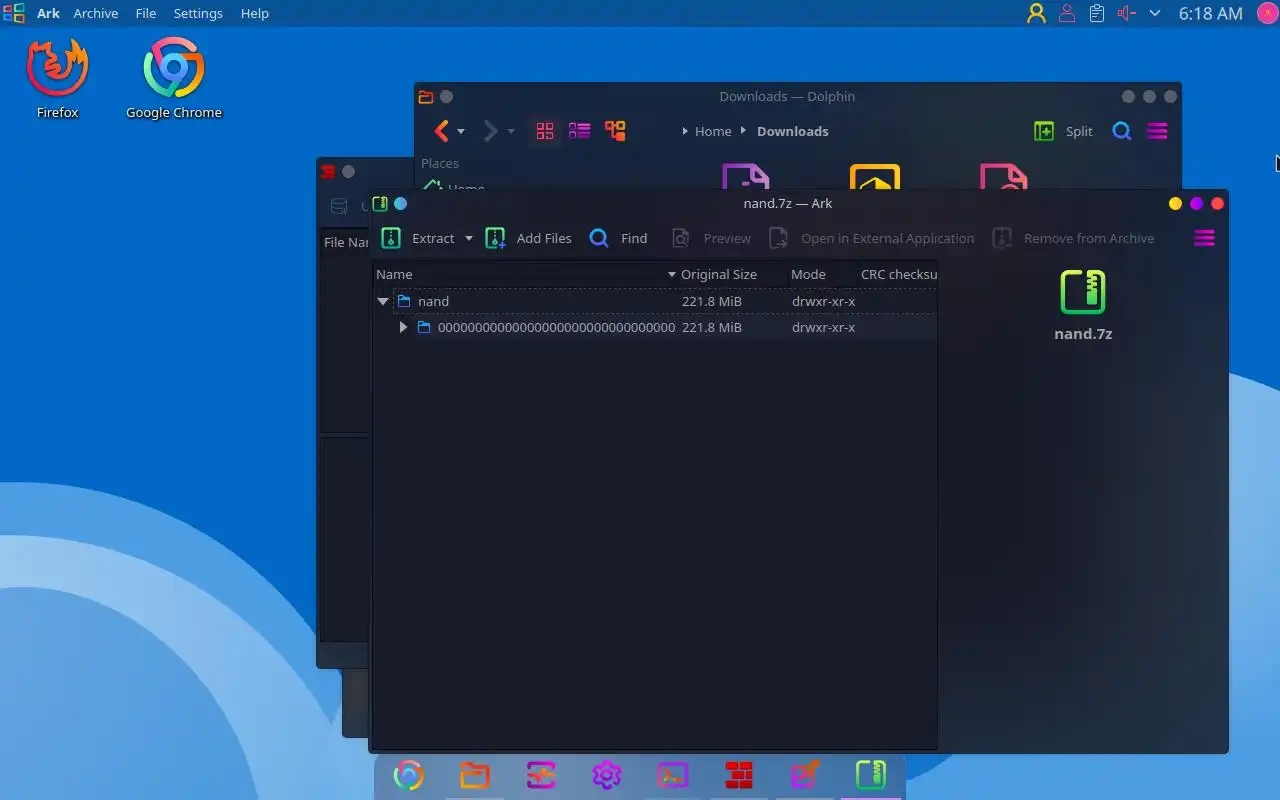Click 221.8 MiB size of nand row
The width and height of the screenshot is (1280, 800).
pyautogui.click(x=712, y=301)
